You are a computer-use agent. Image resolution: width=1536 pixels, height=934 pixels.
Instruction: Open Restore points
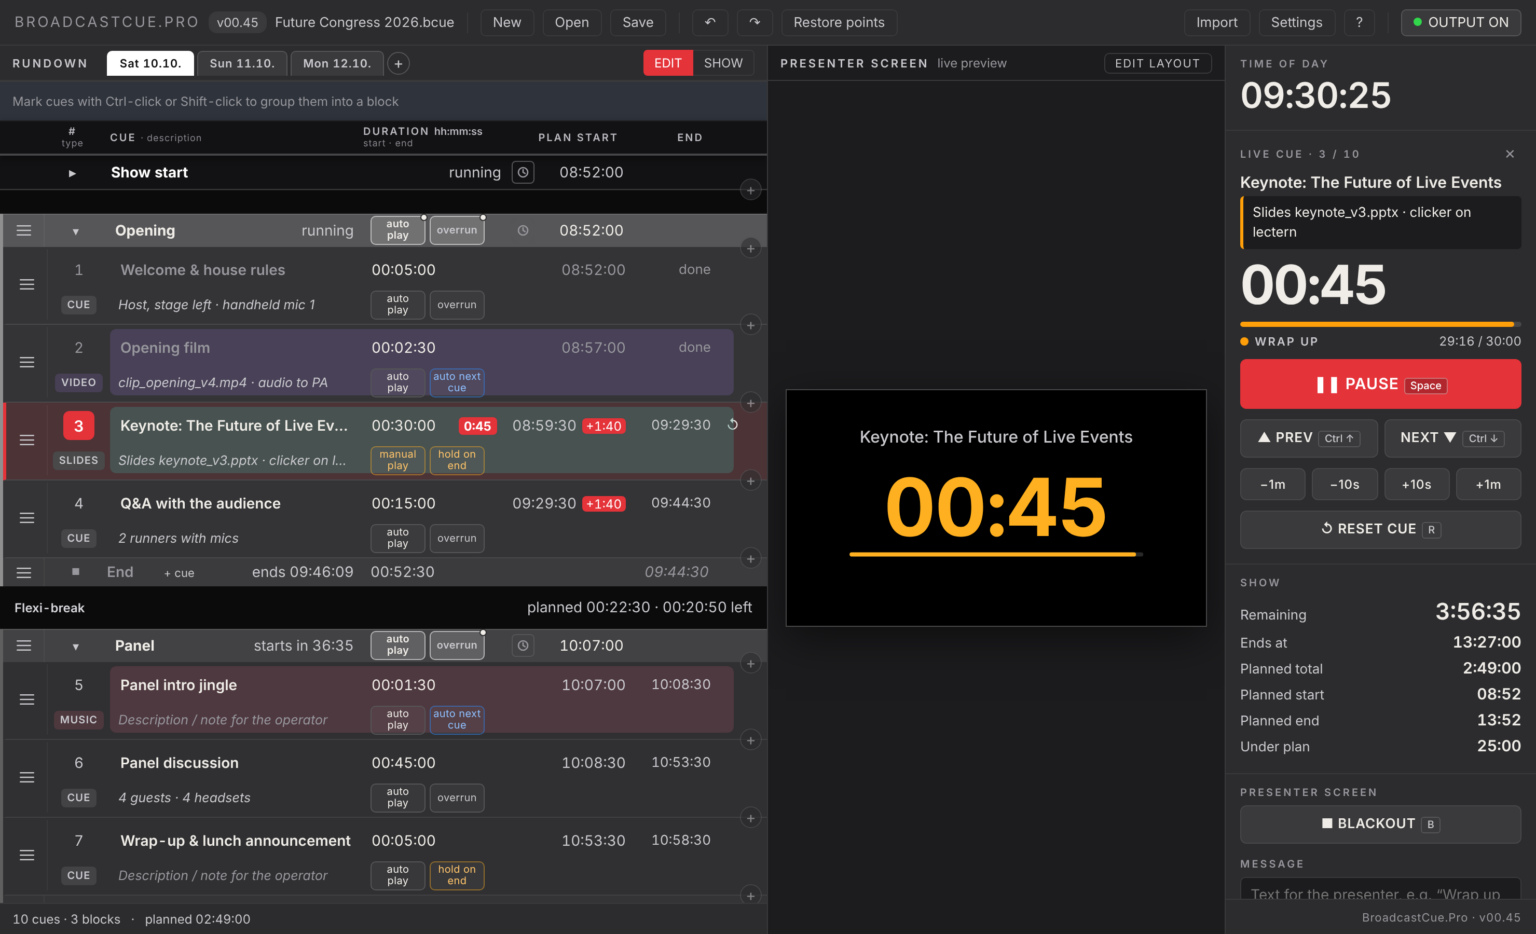(x=839, y=22)
